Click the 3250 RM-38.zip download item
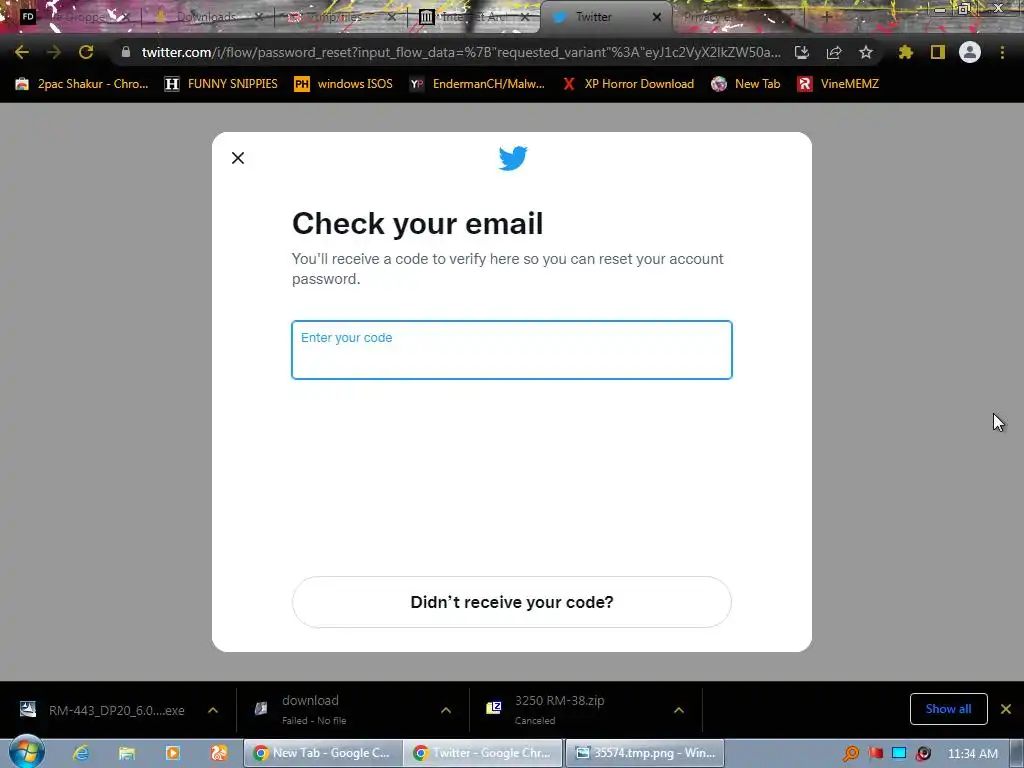 click(568, 710)
